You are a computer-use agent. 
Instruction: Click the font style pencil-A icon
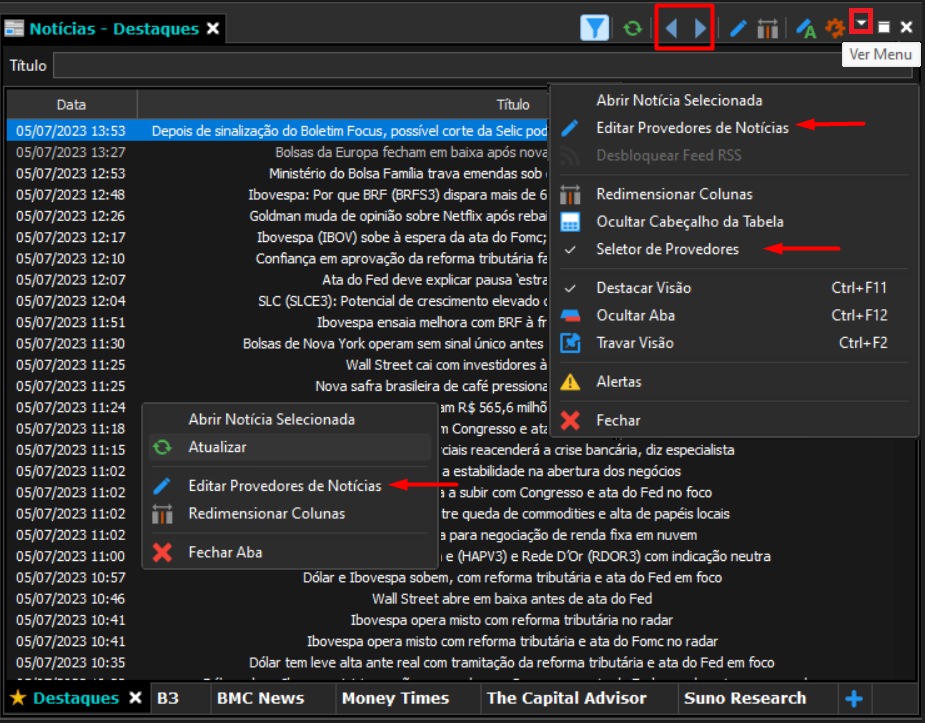[805, 28]
